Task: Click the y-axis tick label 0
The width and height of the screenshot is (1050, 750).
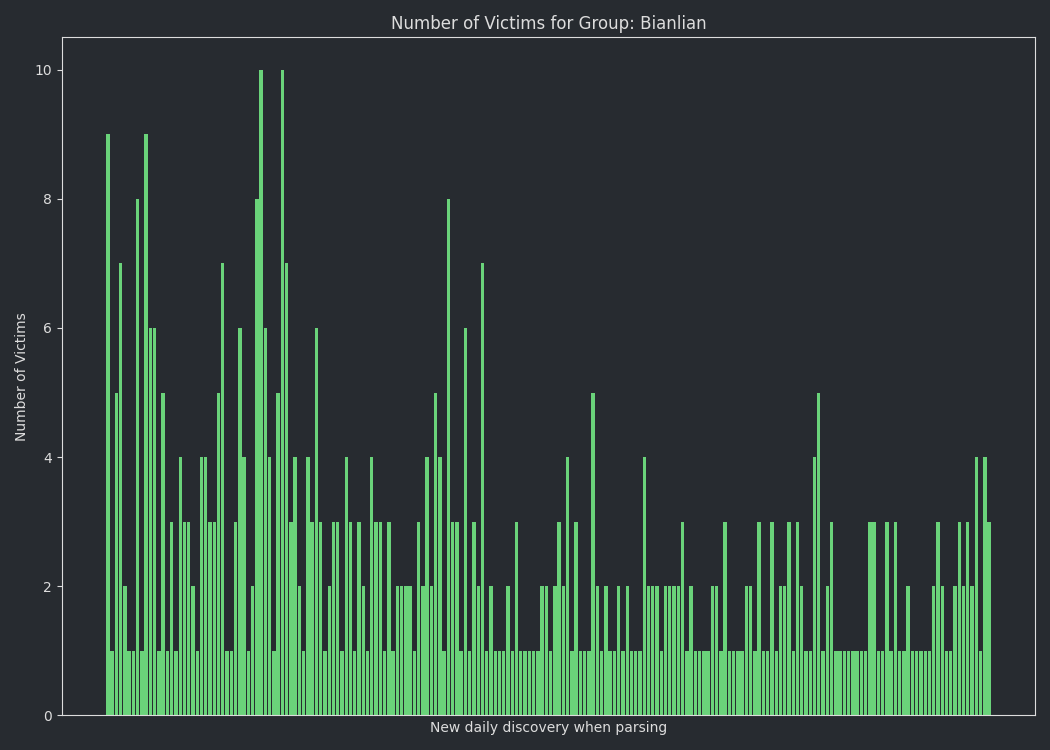Action: tap(48, 716)
